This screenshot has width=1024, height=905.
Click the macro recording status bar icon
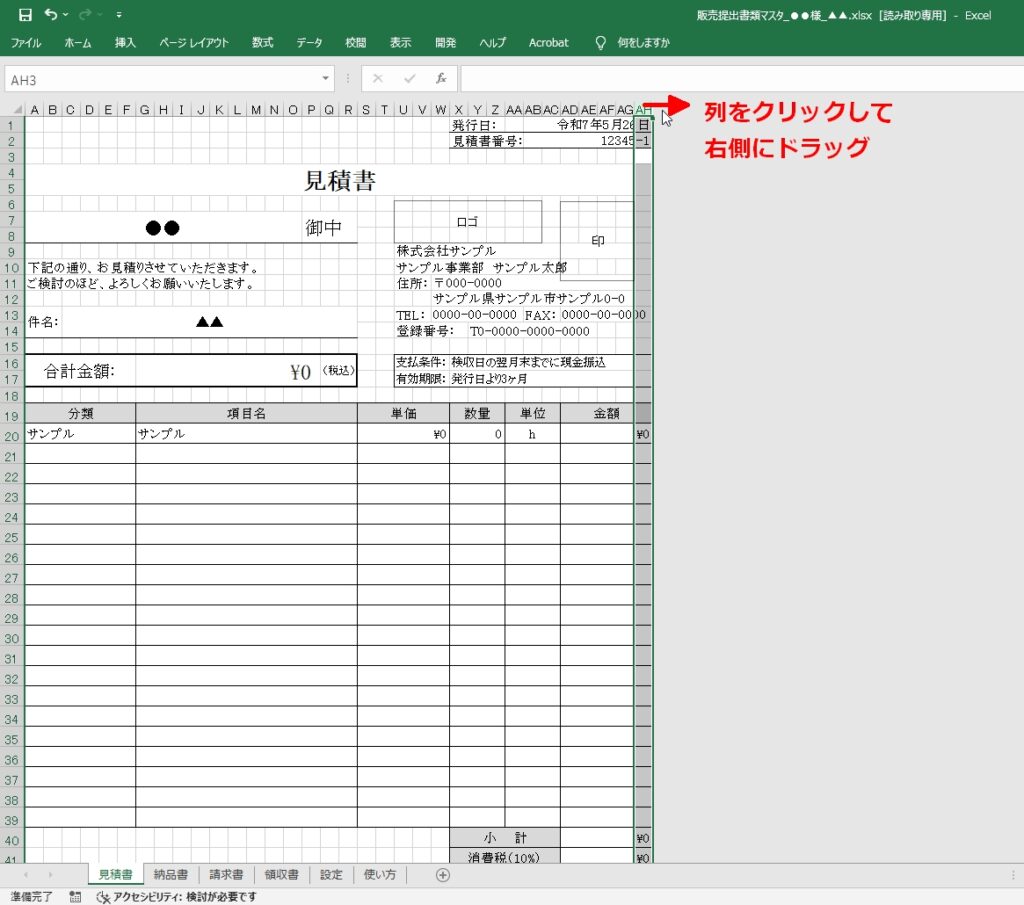[75, 897]
